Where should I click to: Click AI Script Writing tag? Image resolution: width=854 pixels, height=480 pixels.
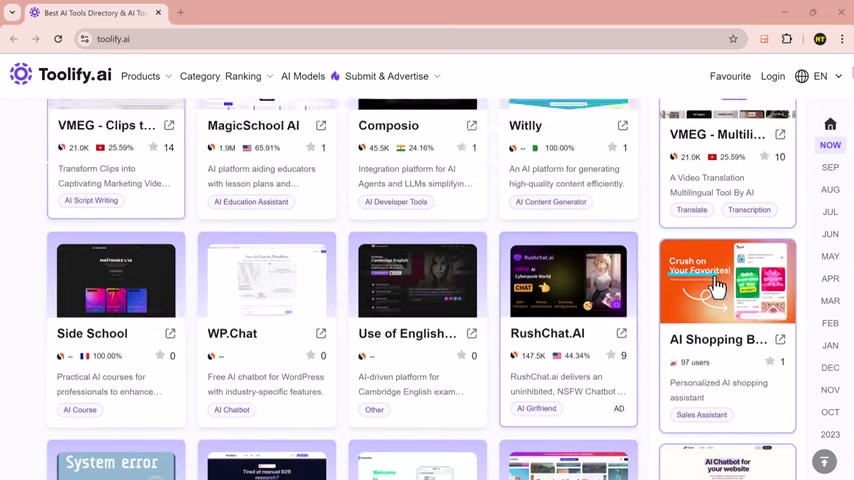pos(91,200)
